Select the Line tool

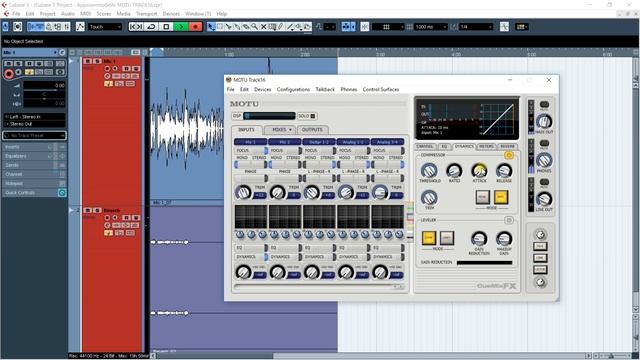290,27
